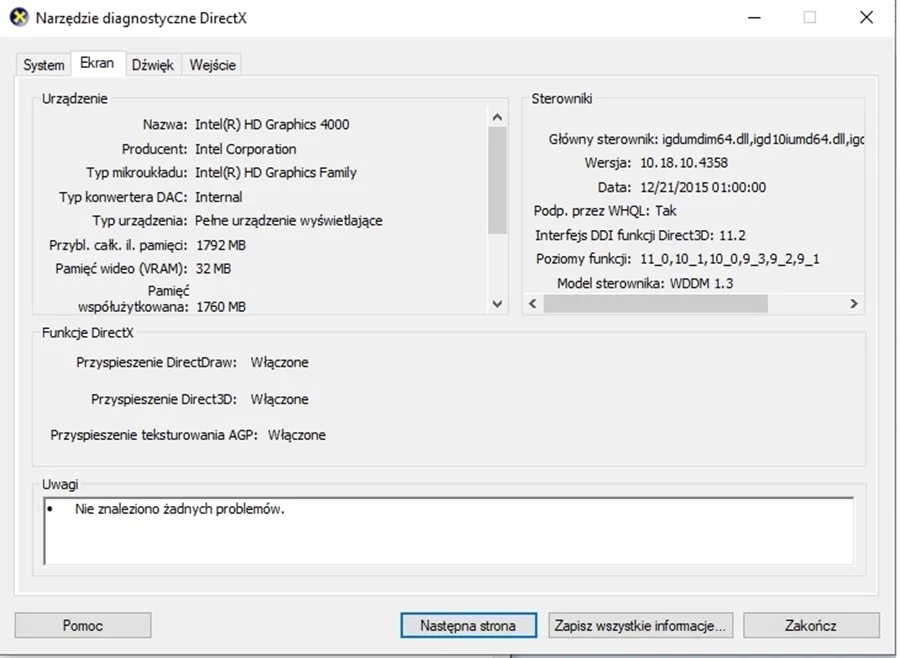Click AGP texturing acceleration status Włączone
The image size is (900, 658).
tap(297, 435)
